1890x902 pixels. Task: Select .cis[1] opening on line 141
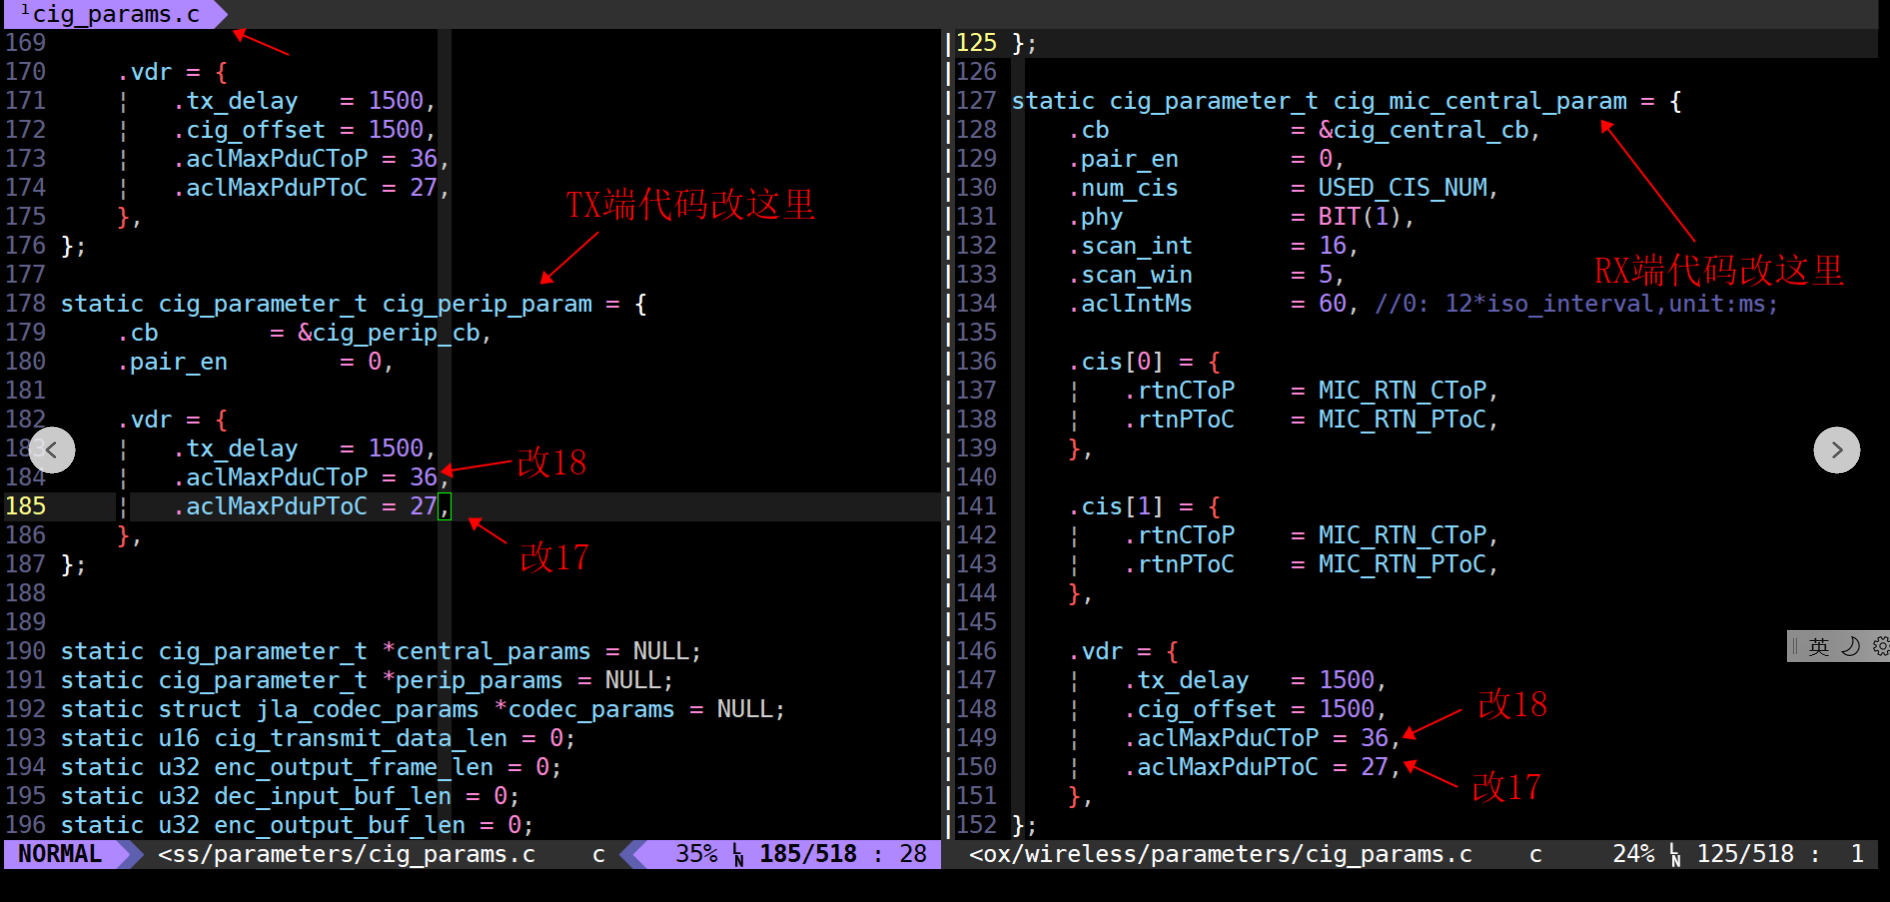pos(1145,507)
